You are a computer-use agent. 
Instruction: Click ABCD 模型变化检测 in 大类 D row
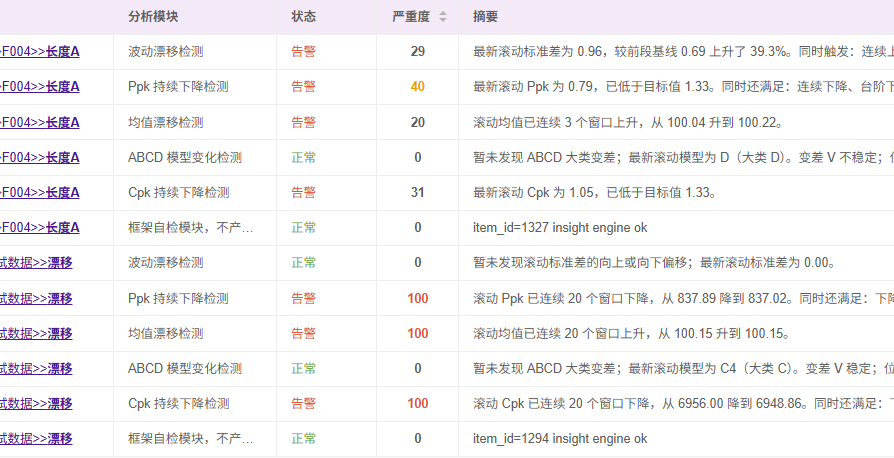tap(185, 157)
